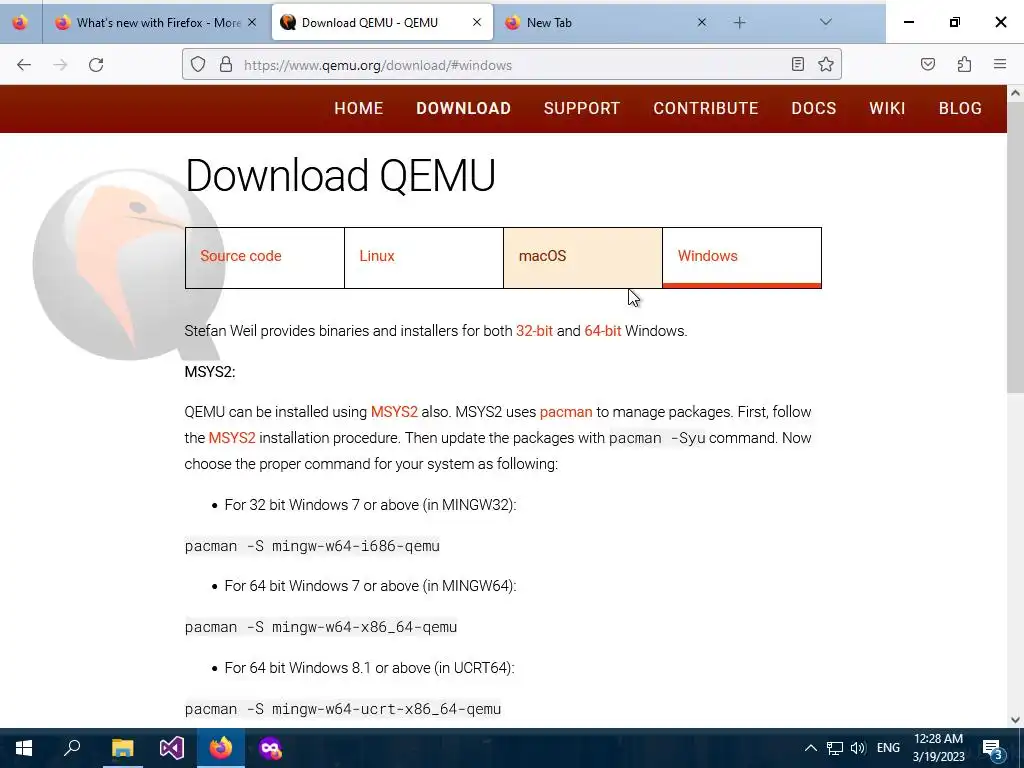The width and height of the screenshot is (1024, 768).
Task: Save page to Pocket icon
Action: (928, 64)
